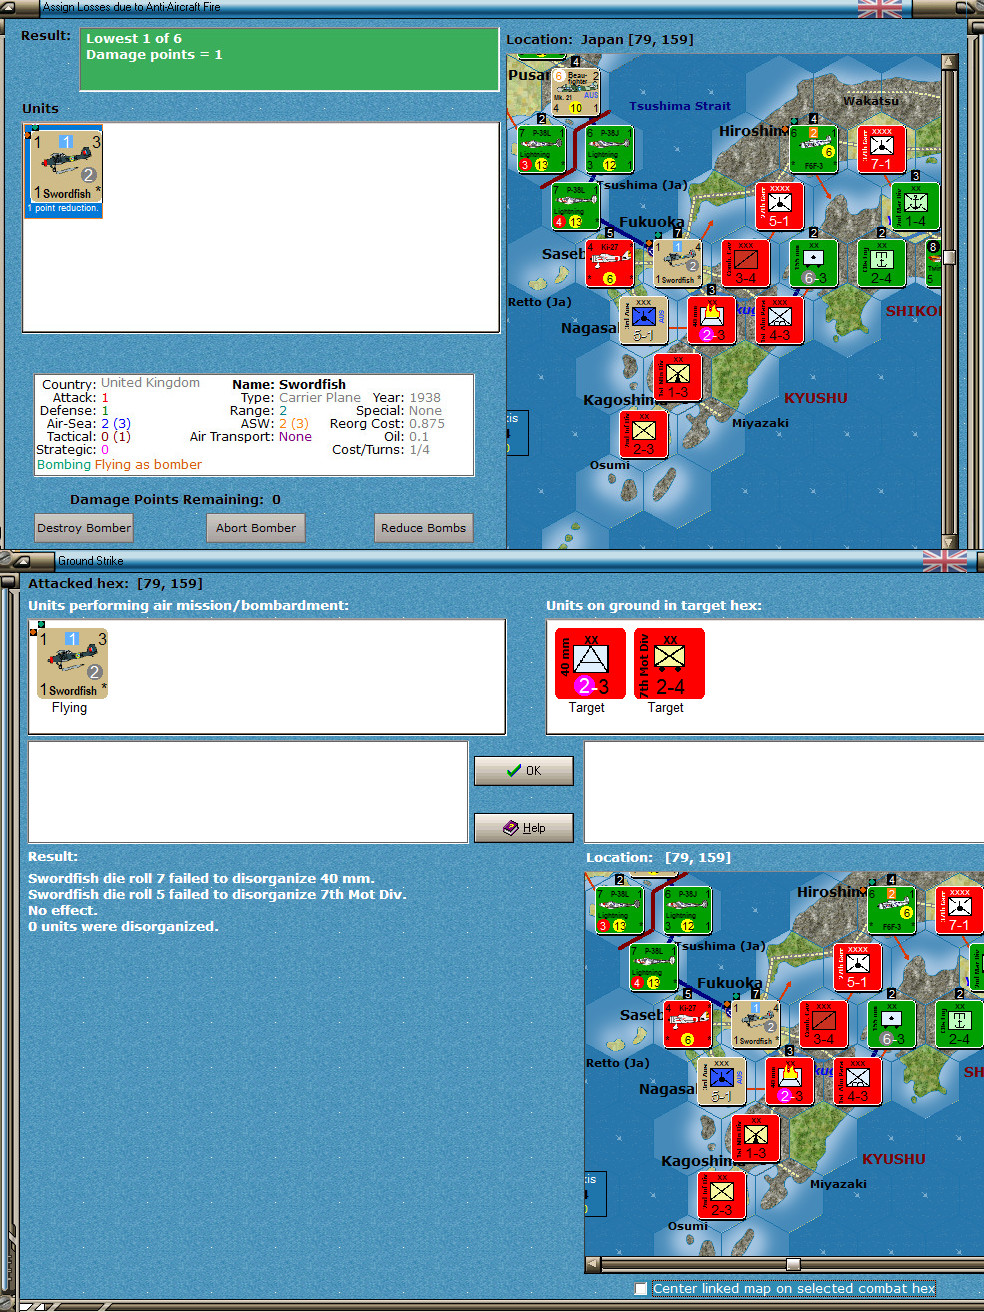Image resolution: width=984 pixels, height=1312 pixels.
Task: Select red 3-4 cavalry counter on Ground Strike map
Action: (x=824, y=1024)
